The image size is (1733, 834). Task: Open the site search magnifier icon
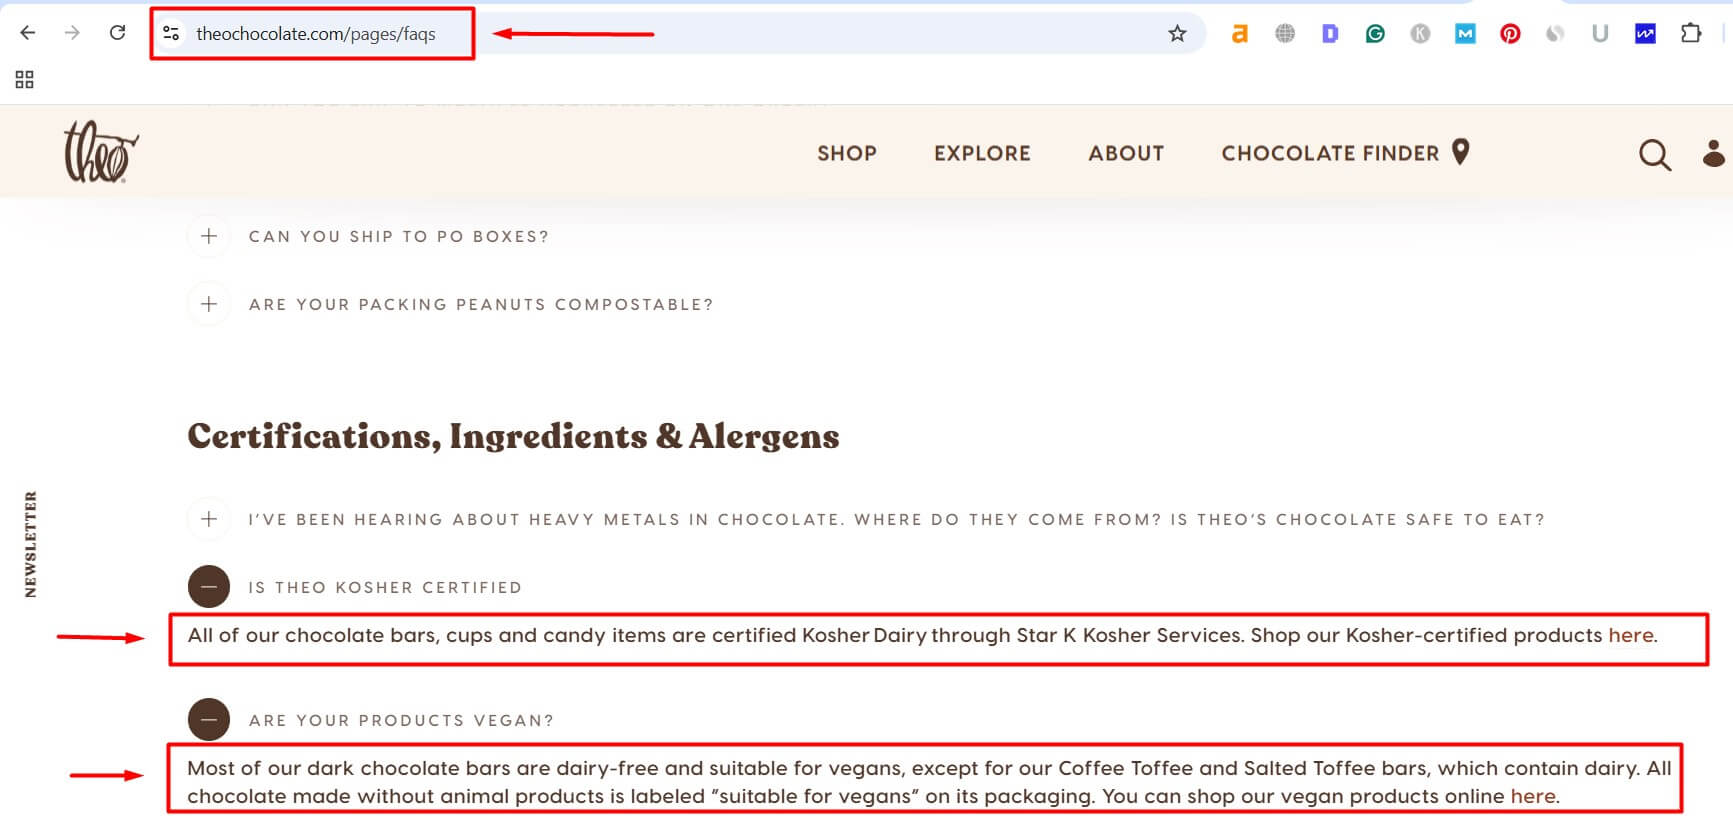point(1654,154)
